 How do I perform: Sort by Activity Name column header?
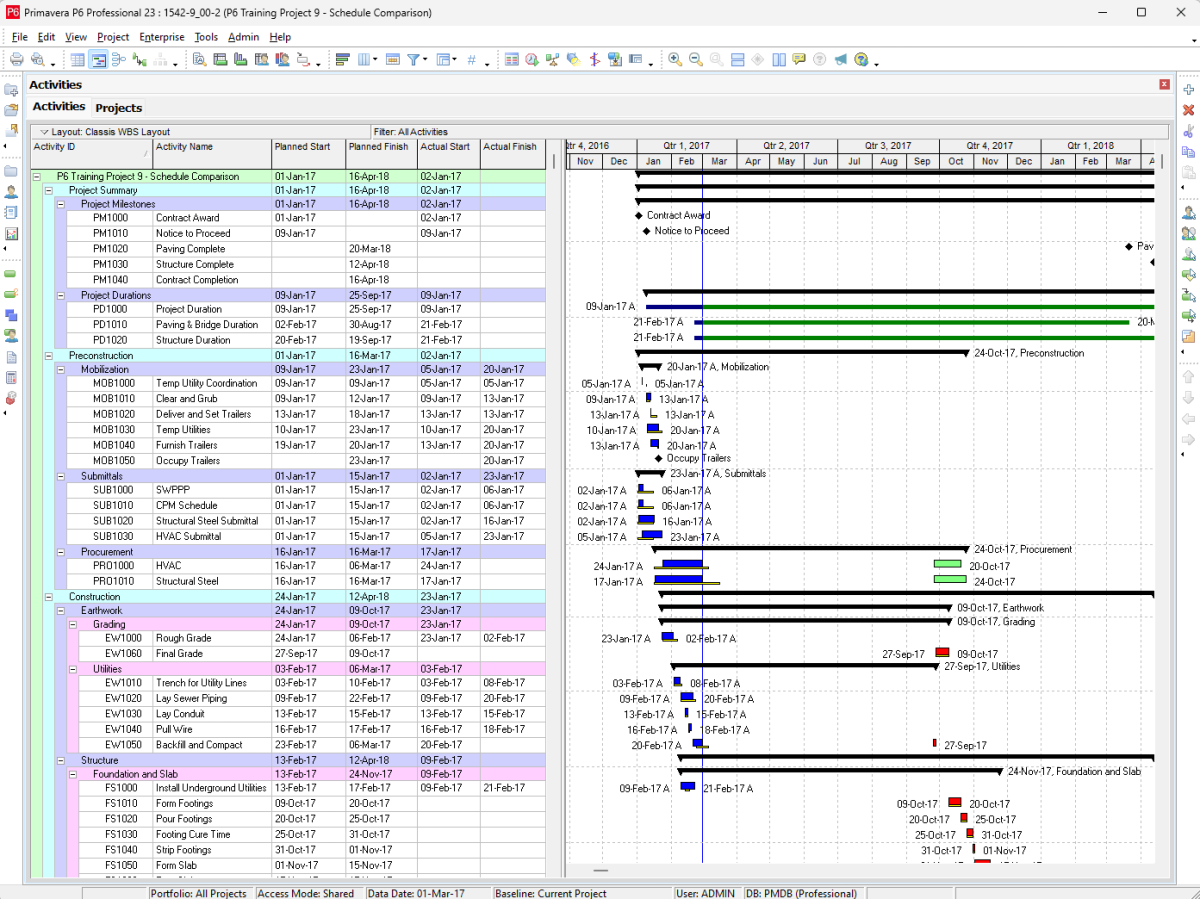coord(212,154)
